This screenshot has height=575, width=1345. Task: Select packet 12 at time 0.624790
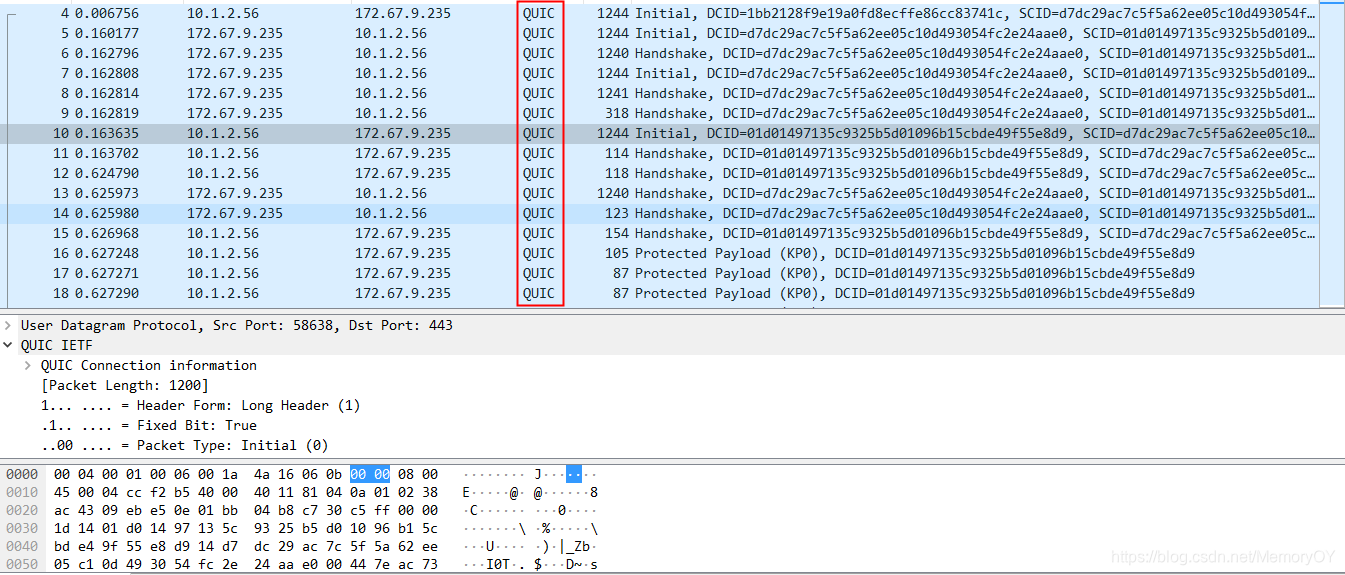click(x=660, y=173)
